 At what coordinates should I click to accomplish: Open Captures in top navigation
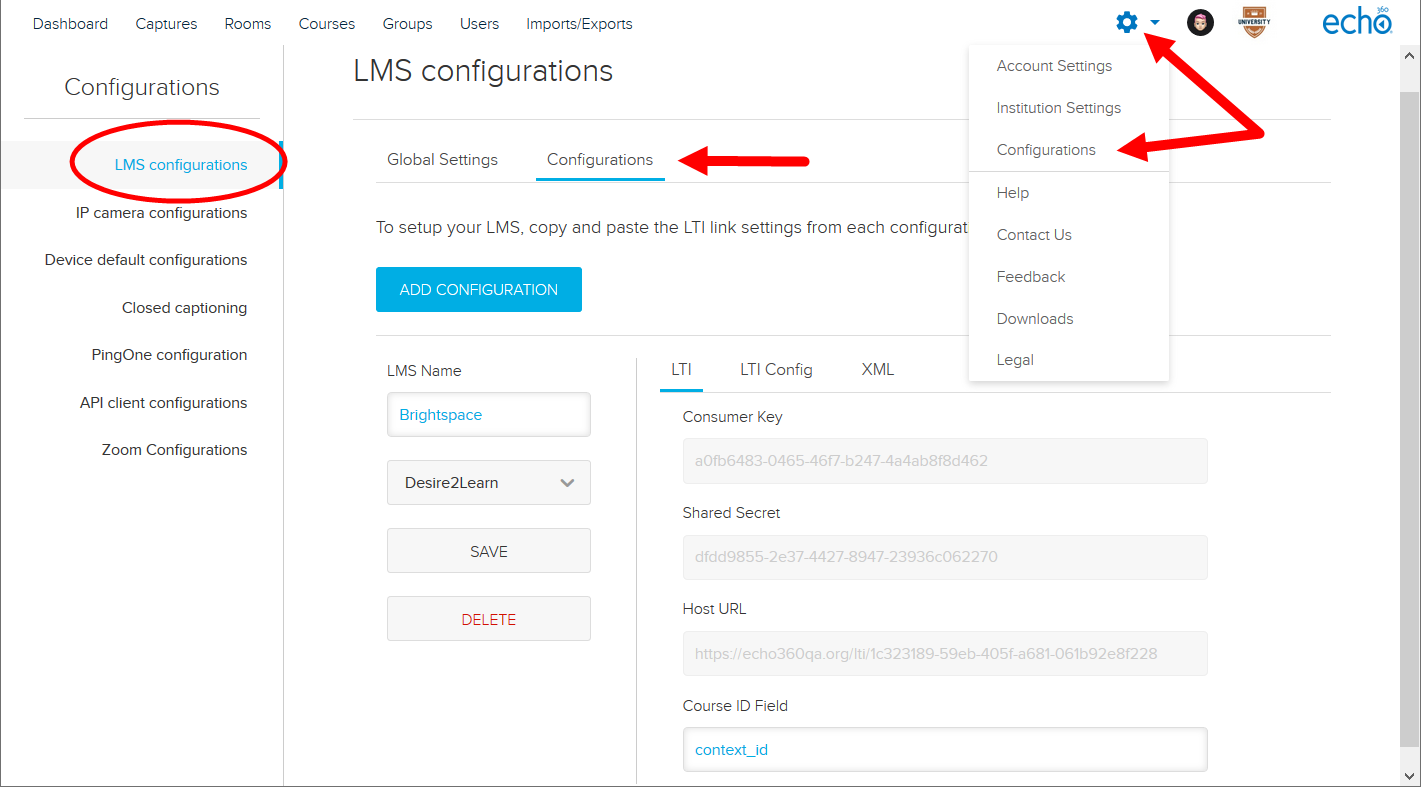[166, 24]
